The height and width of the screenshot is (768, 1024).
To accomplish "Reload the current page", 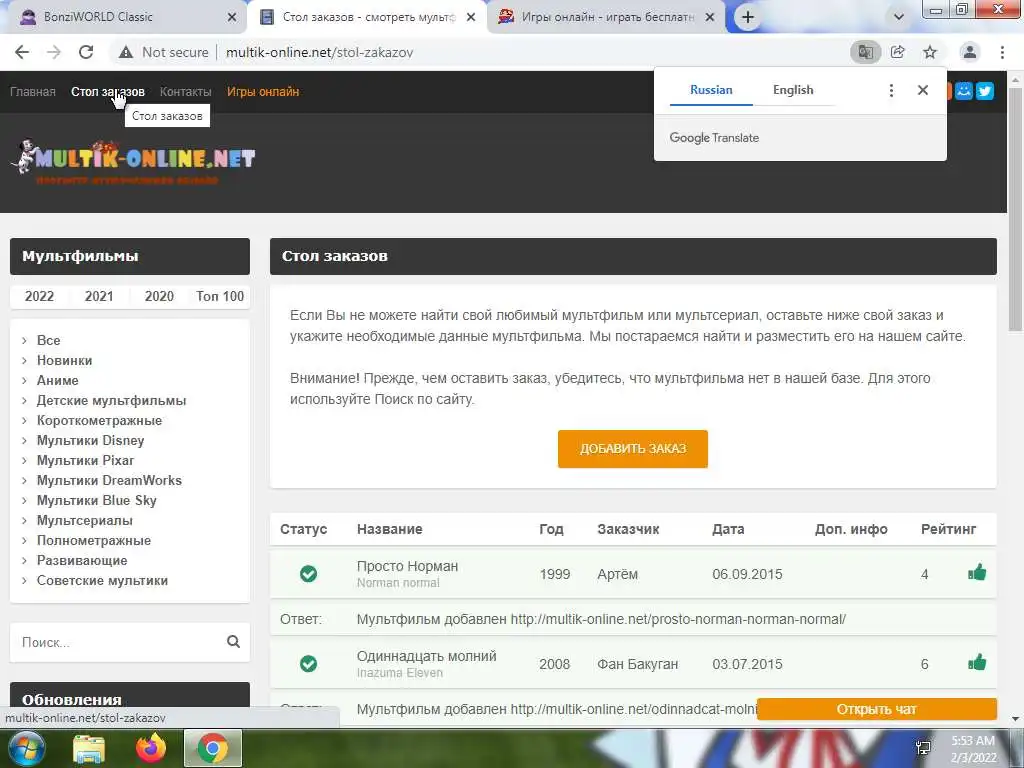I will pos(86,52).
